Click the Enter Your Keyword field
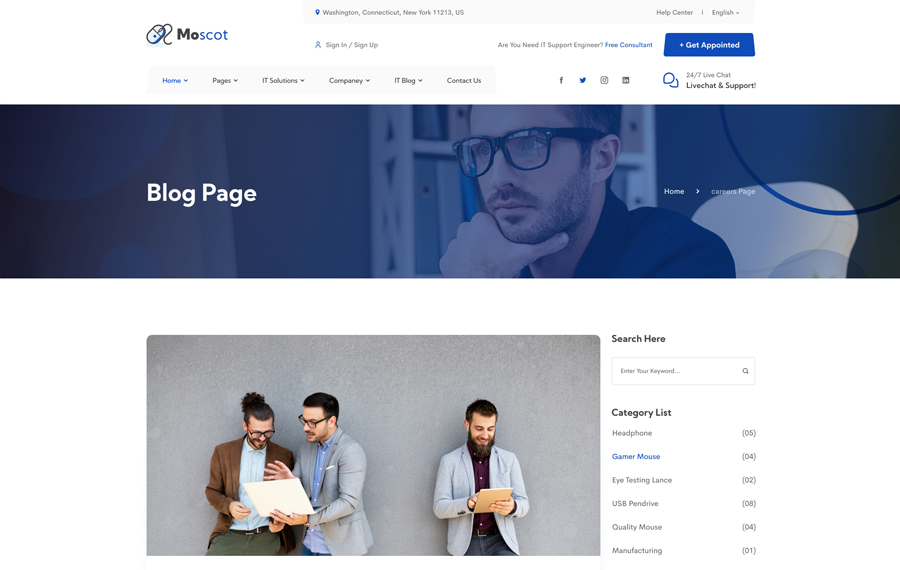 click(x=675, y=371)
